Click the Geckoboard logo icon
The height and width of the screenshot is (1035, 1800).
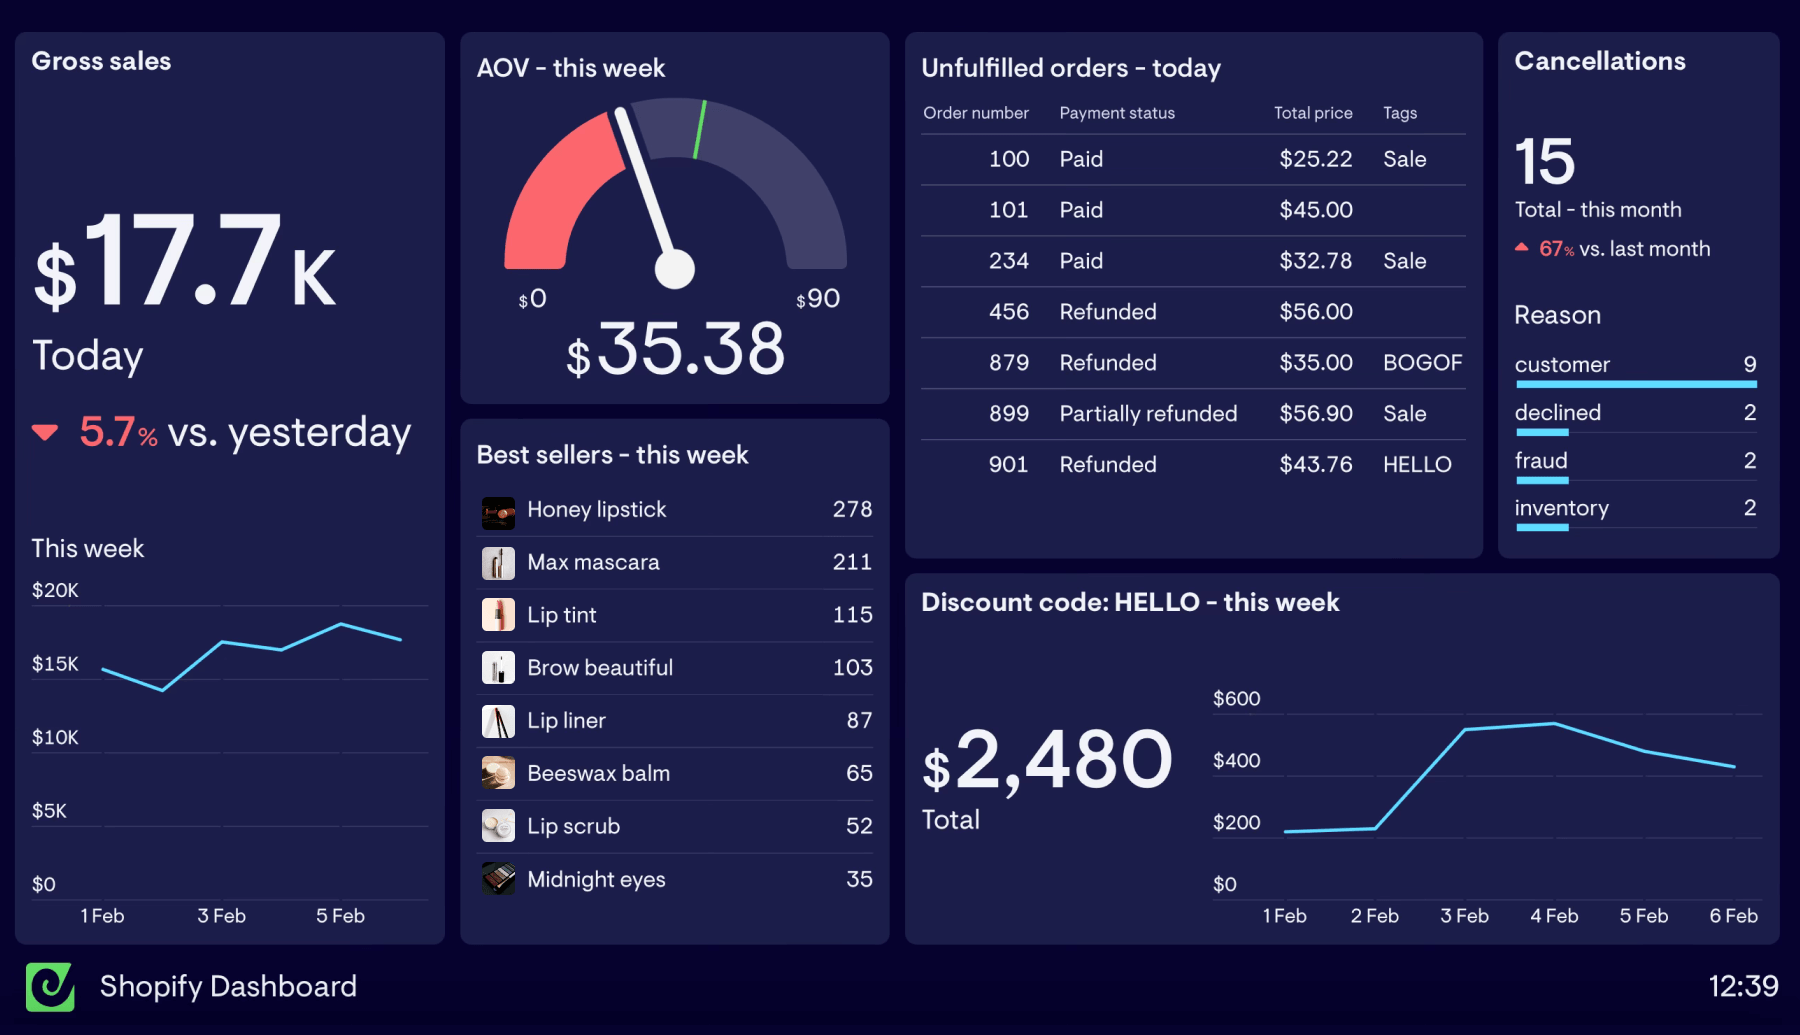(50, 987)
